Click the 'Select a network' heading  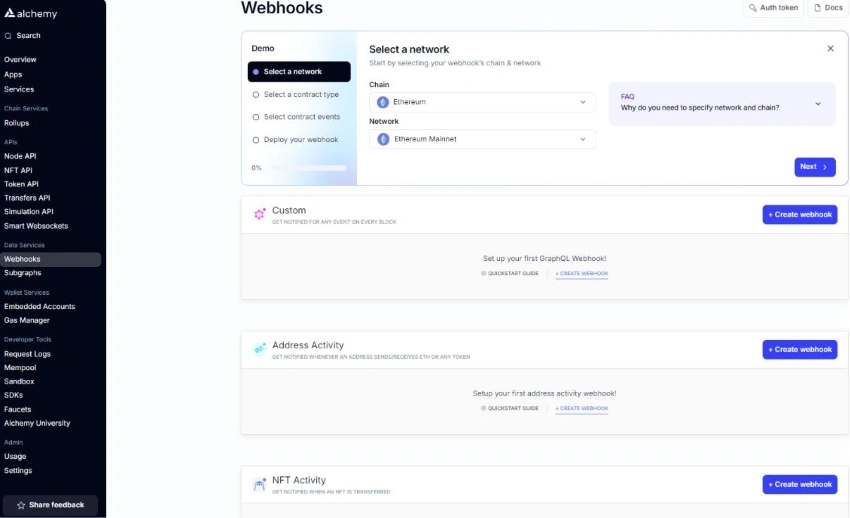click(x=409, y=49)
